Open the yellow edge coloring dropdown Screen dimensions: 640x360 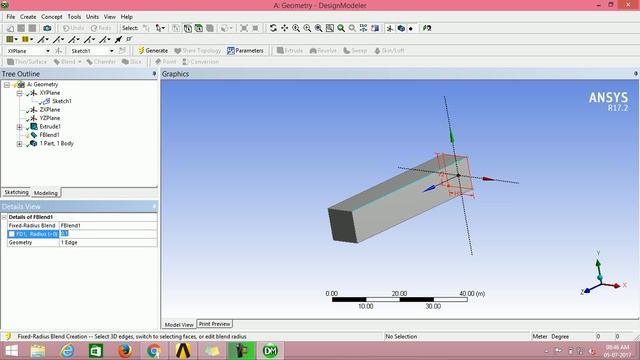pos(31,40)
